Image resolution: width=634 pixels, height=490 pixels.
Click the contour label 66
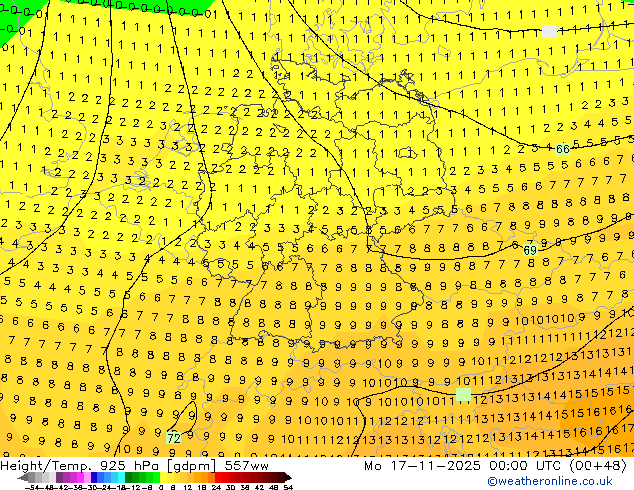click(x=562, y=149)
